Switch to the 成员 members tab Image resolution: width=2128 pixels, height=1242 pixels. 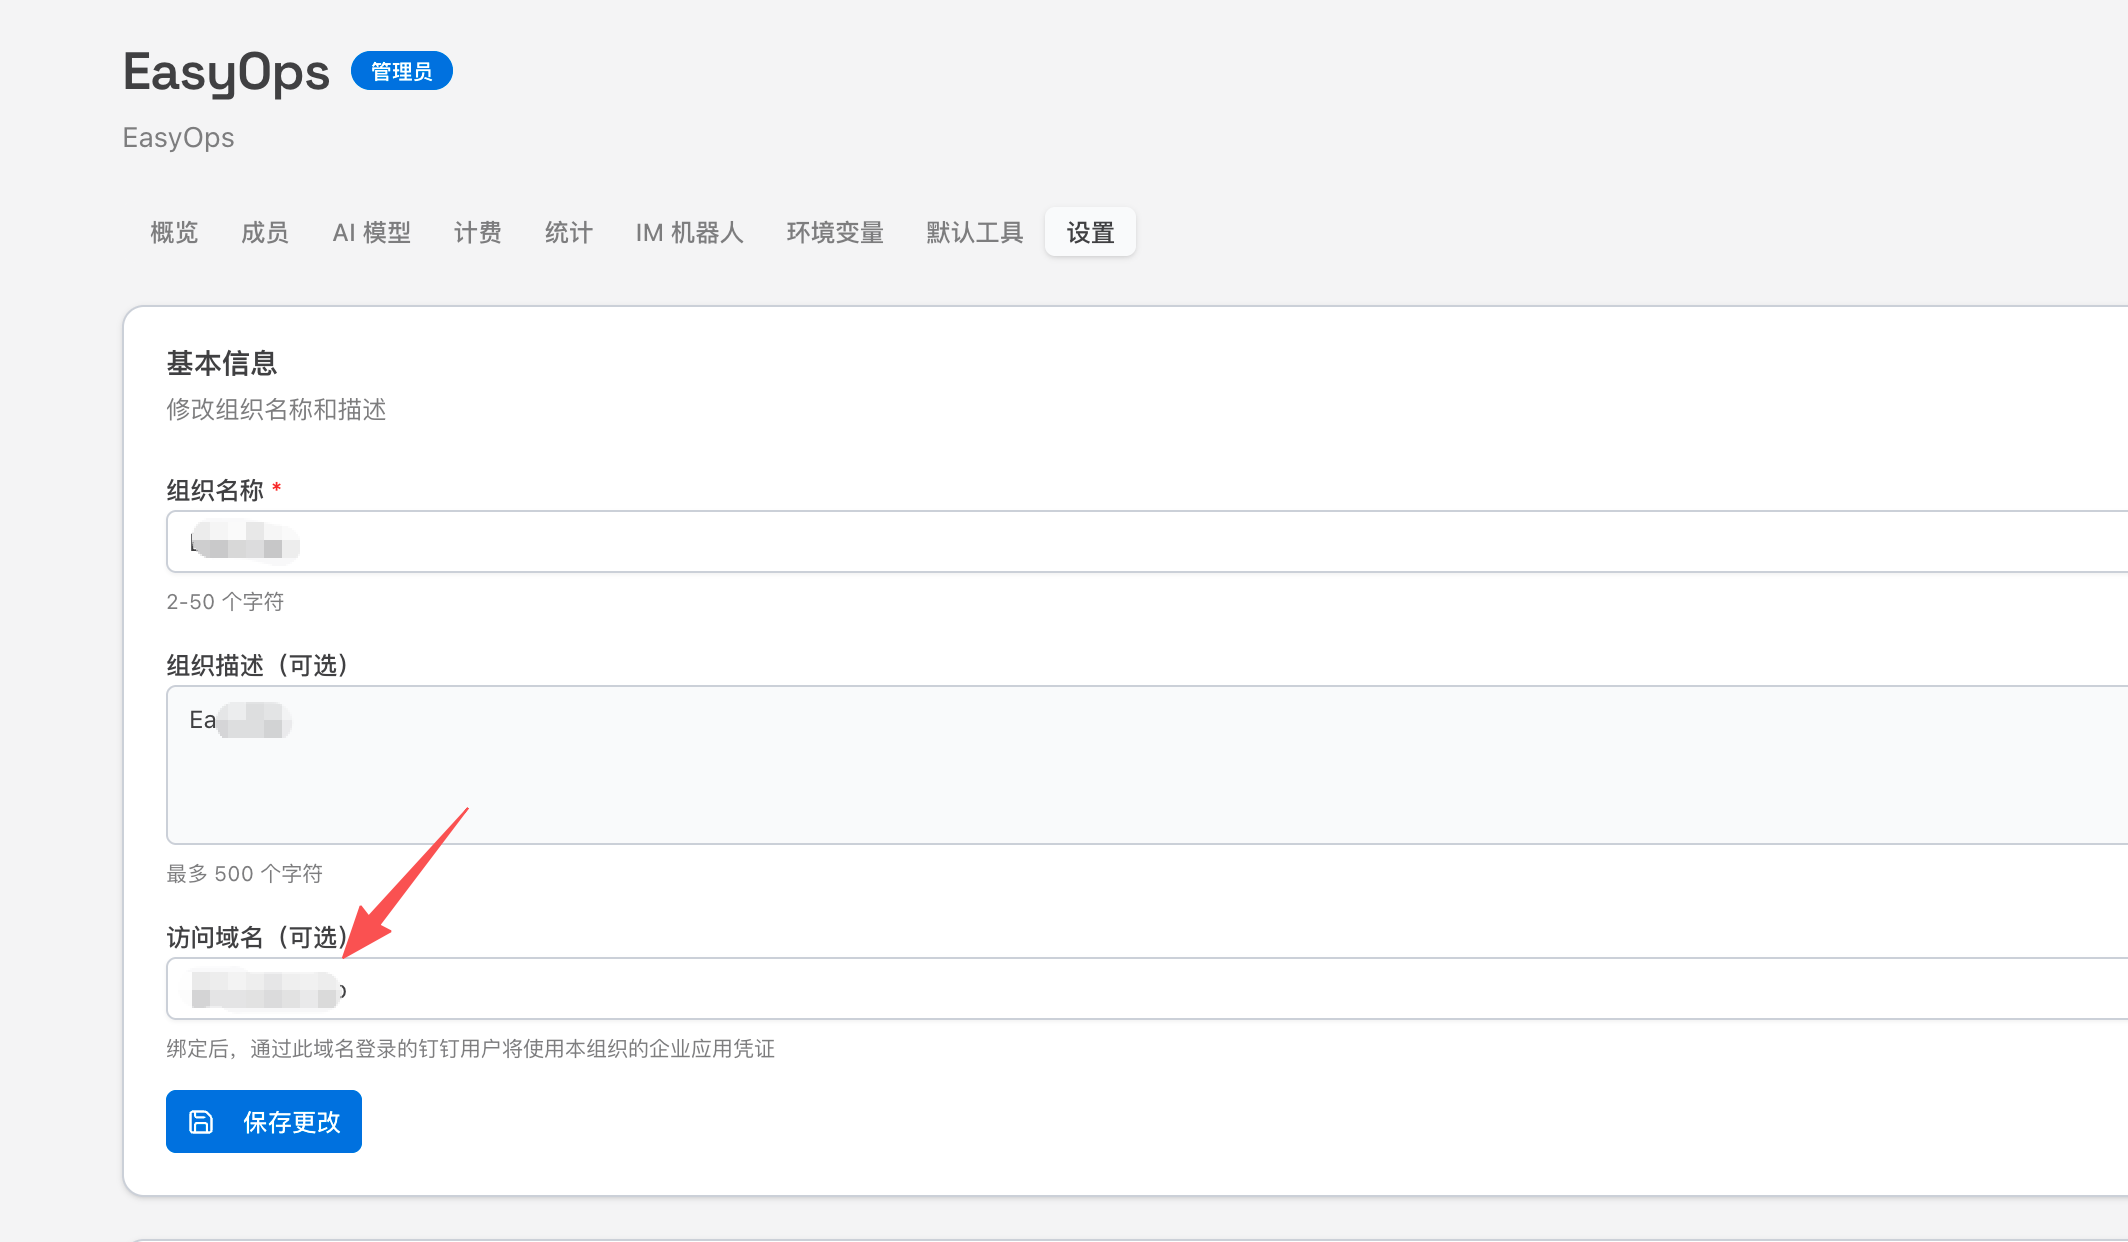pyautogui.click(x=265, y=233)
